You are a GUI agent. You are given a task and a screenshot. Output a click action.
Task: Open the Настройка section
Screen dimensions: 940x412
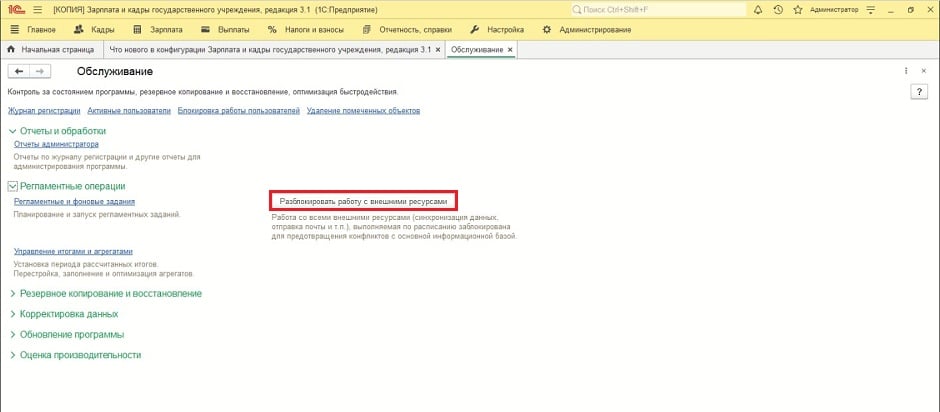[x=496, y=30]
